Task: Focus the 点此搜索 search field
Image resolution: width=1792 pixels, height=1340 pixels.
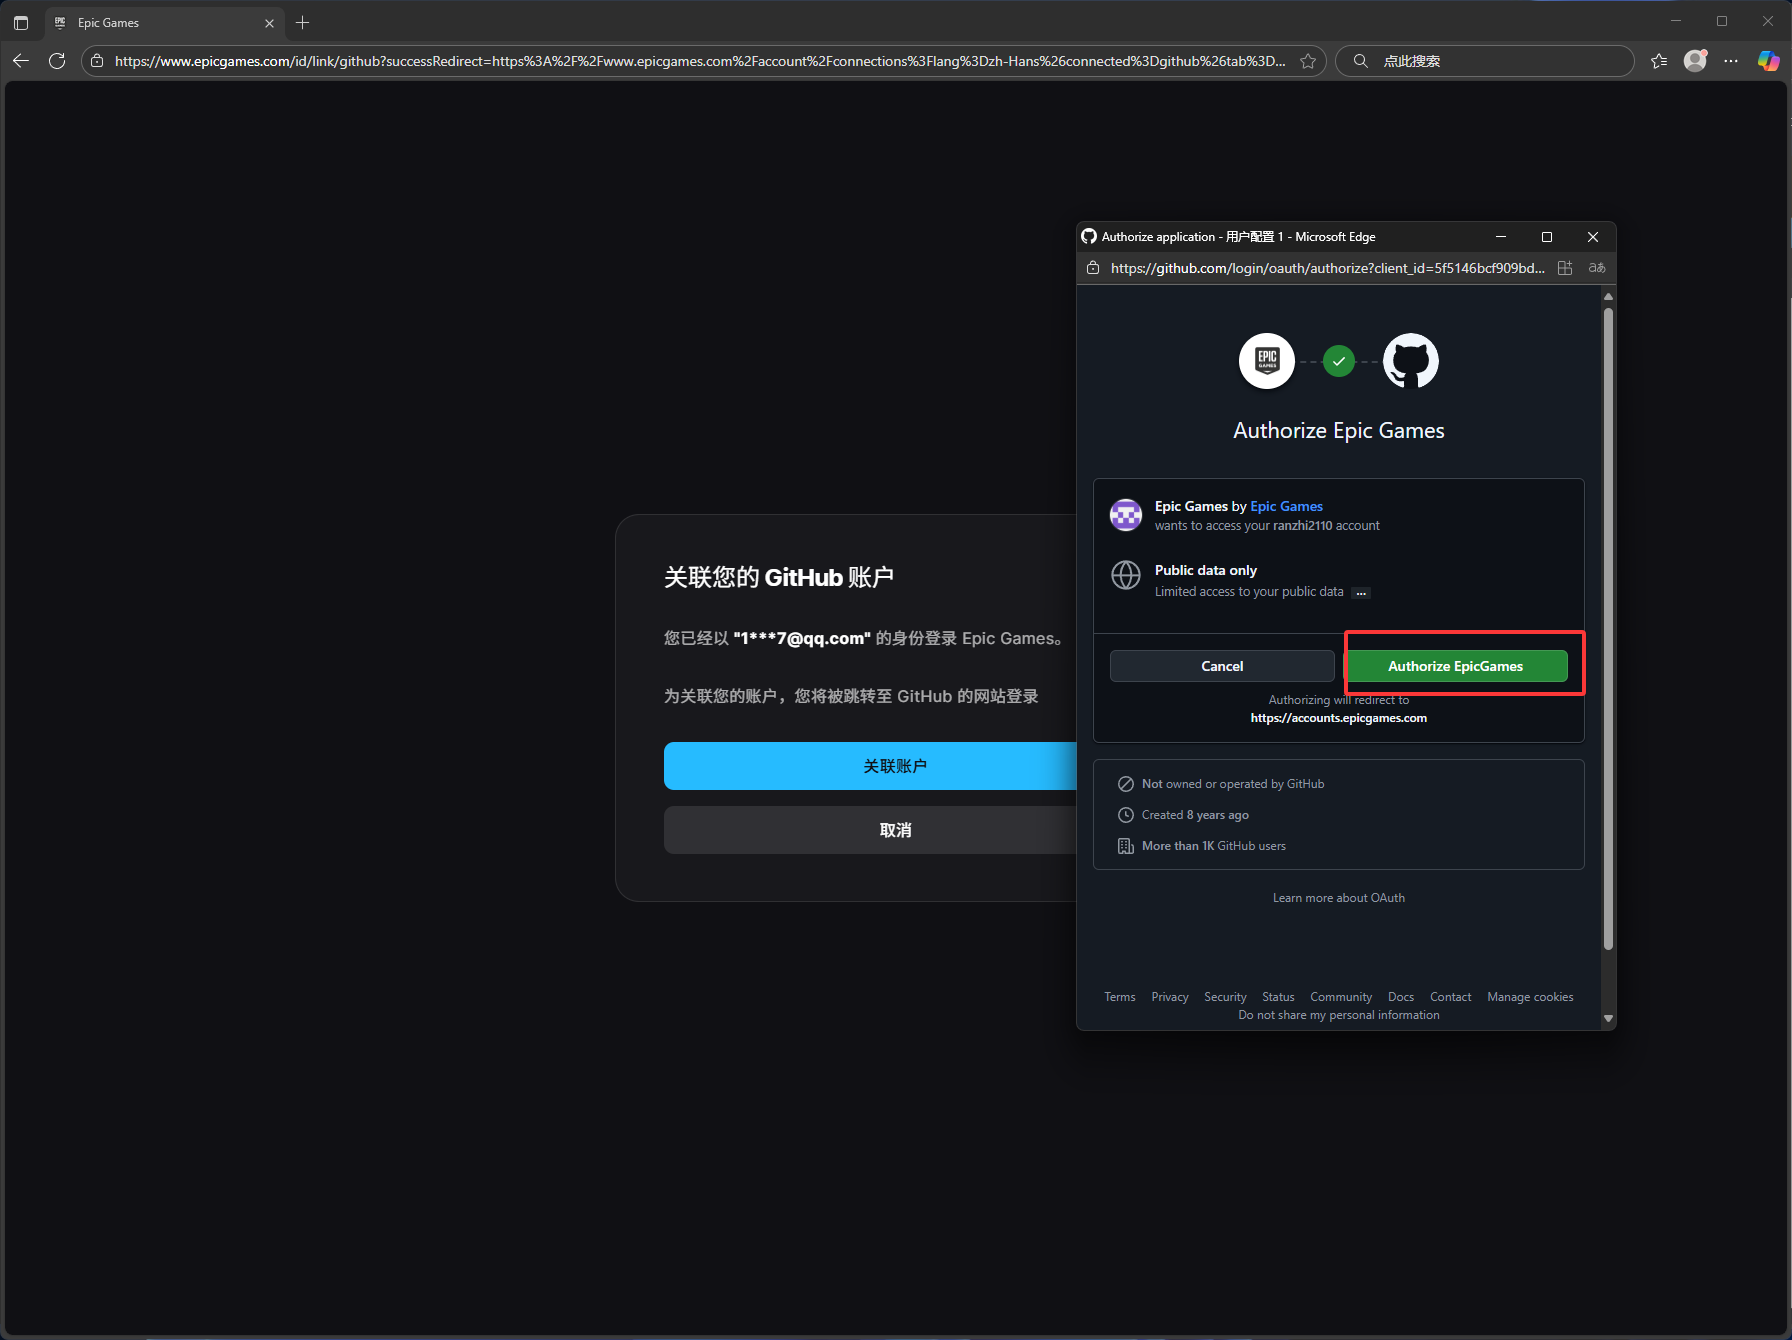Action: click(x=1485, y=61)
